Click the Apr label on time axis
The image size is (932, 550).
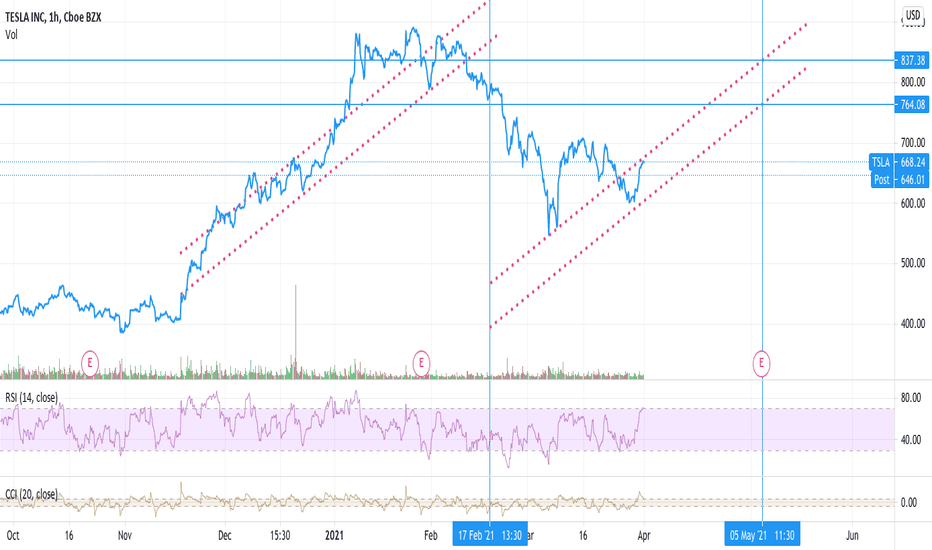[x=644, y=535]
